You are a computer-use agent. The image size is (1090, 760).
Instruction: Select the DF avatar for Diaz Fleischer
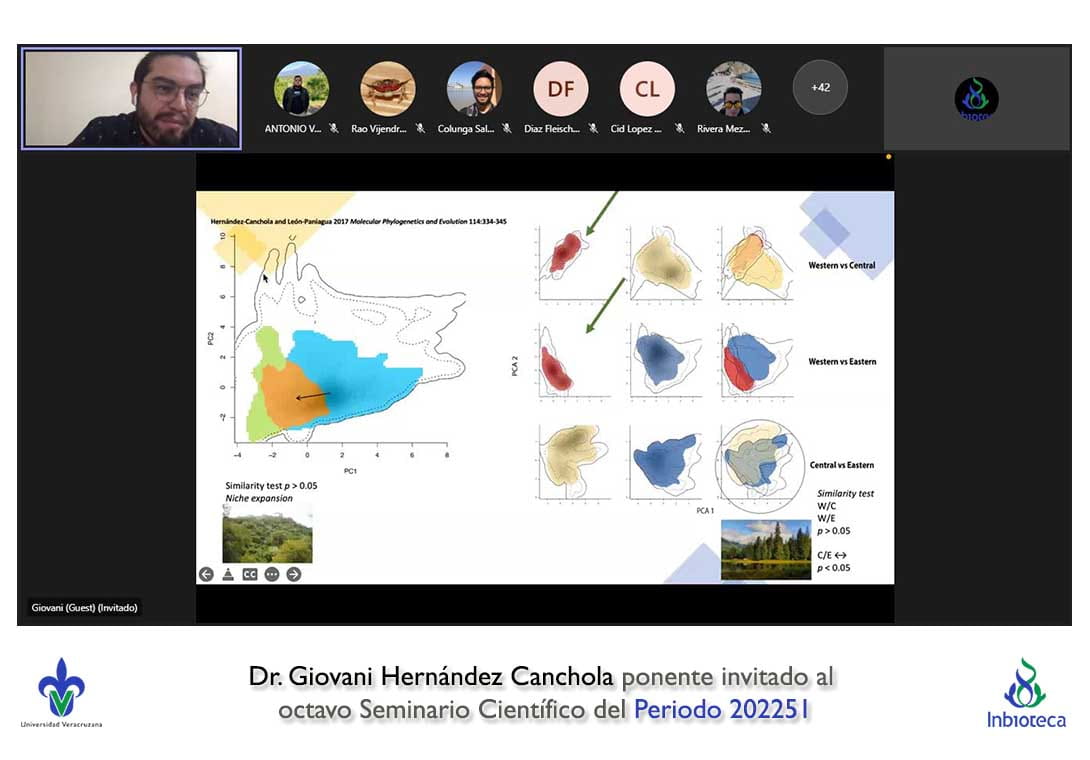coord(561,89)
